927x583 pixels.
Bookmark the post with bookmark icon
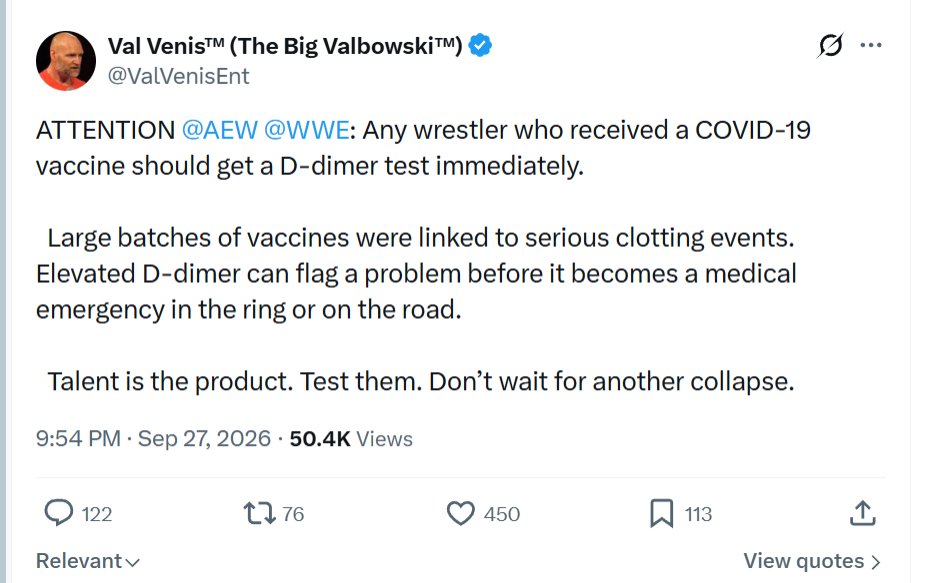[662, 513]
